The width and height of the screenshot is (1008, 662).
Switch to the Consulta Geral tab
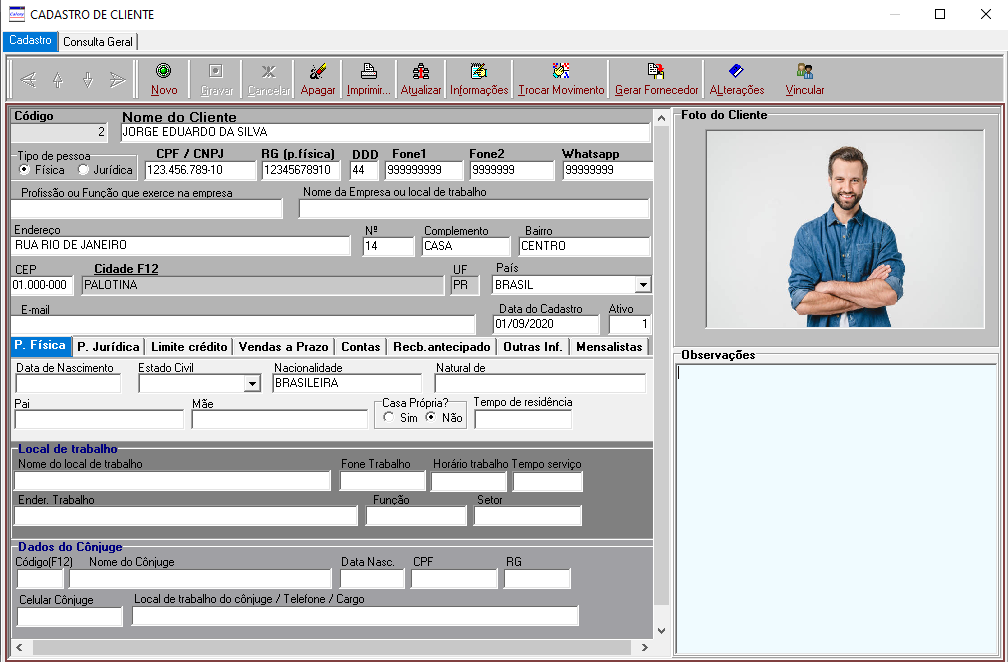click(98, 42)
